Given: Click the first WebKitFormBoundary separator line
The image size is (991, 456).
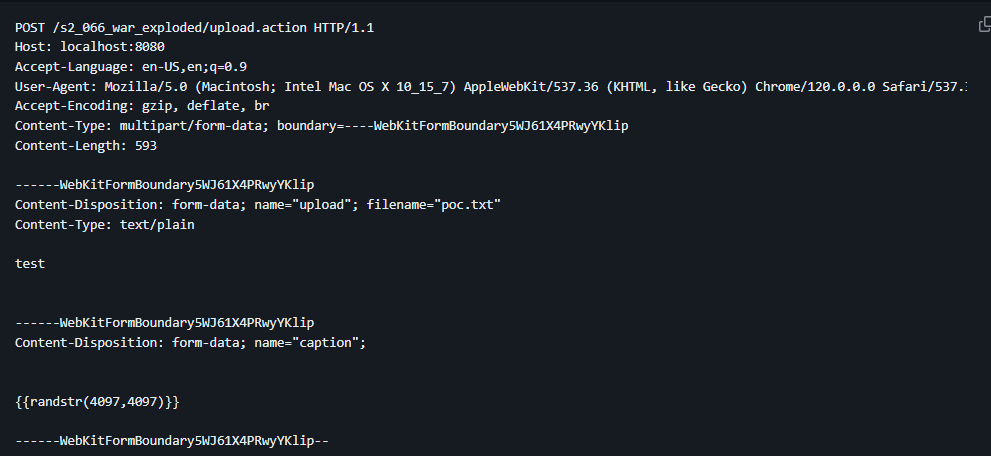Looking at the screenshot, I should click(x=165, y=185).
